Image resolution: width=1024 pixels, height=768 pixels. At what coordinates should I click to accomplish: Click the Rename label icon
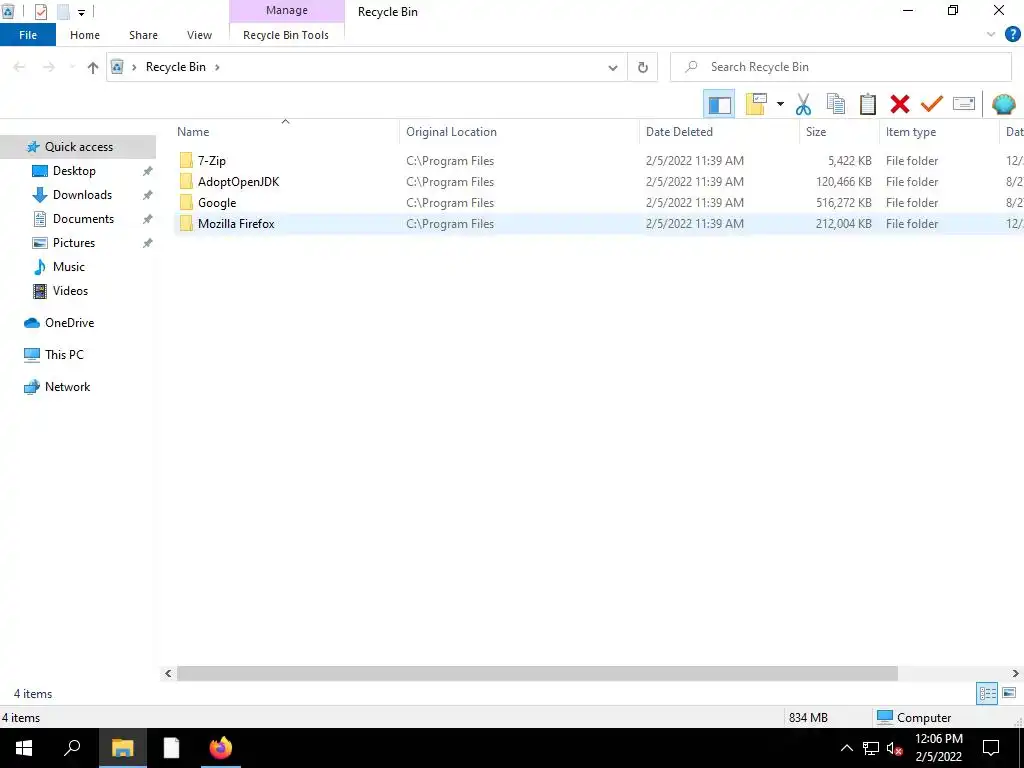(x=964, y=104)
